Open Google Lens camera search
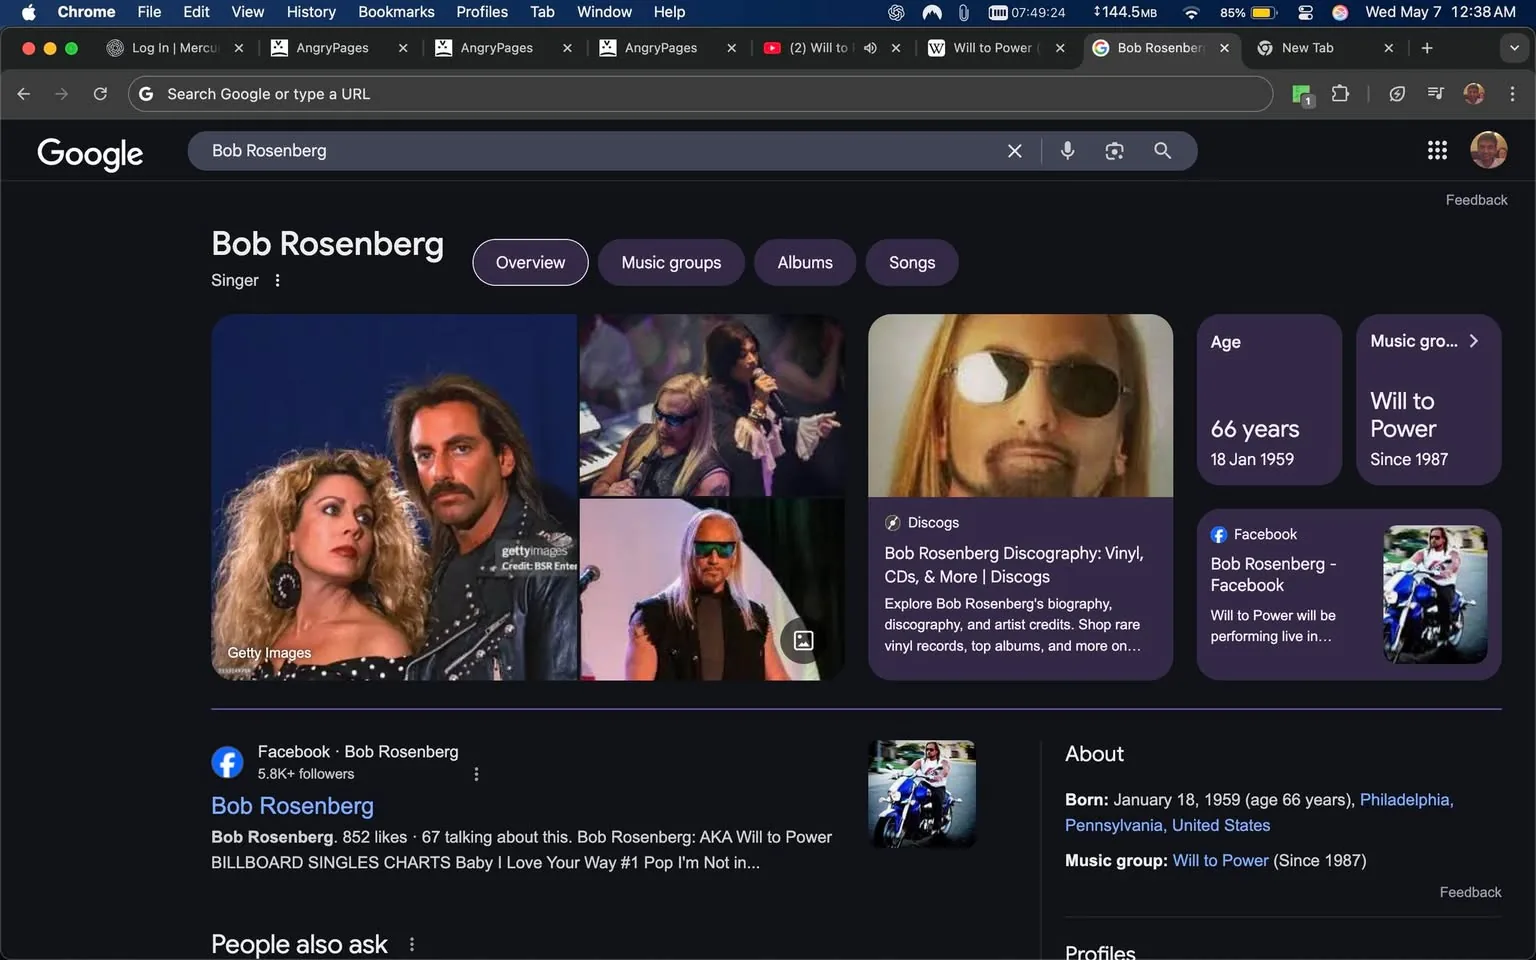 pyautogui.click(x=1113, y=150)
